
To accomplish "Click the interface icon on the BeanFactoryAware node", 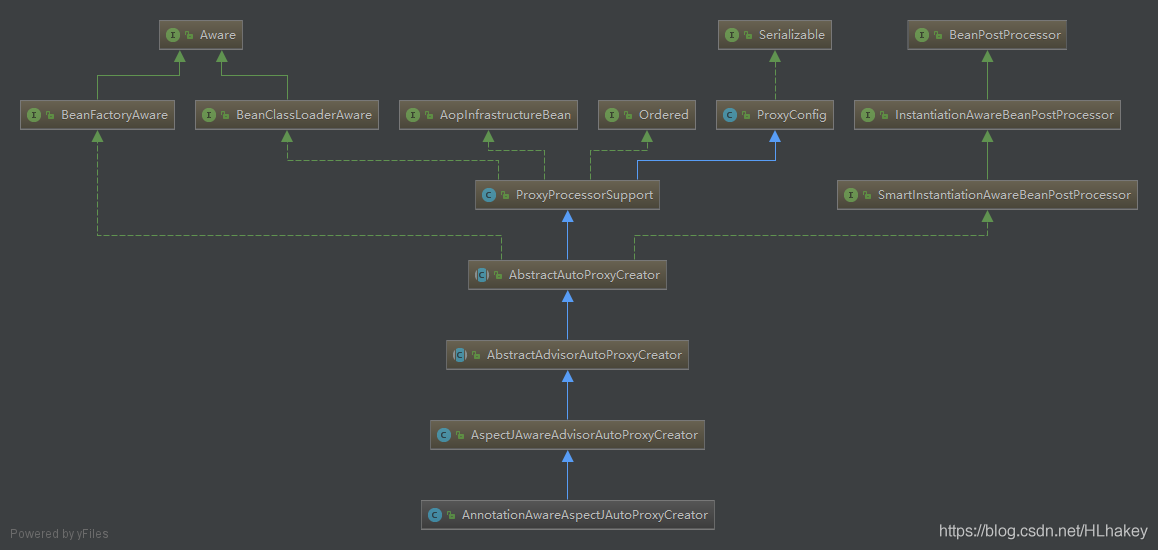I will 34,115.
